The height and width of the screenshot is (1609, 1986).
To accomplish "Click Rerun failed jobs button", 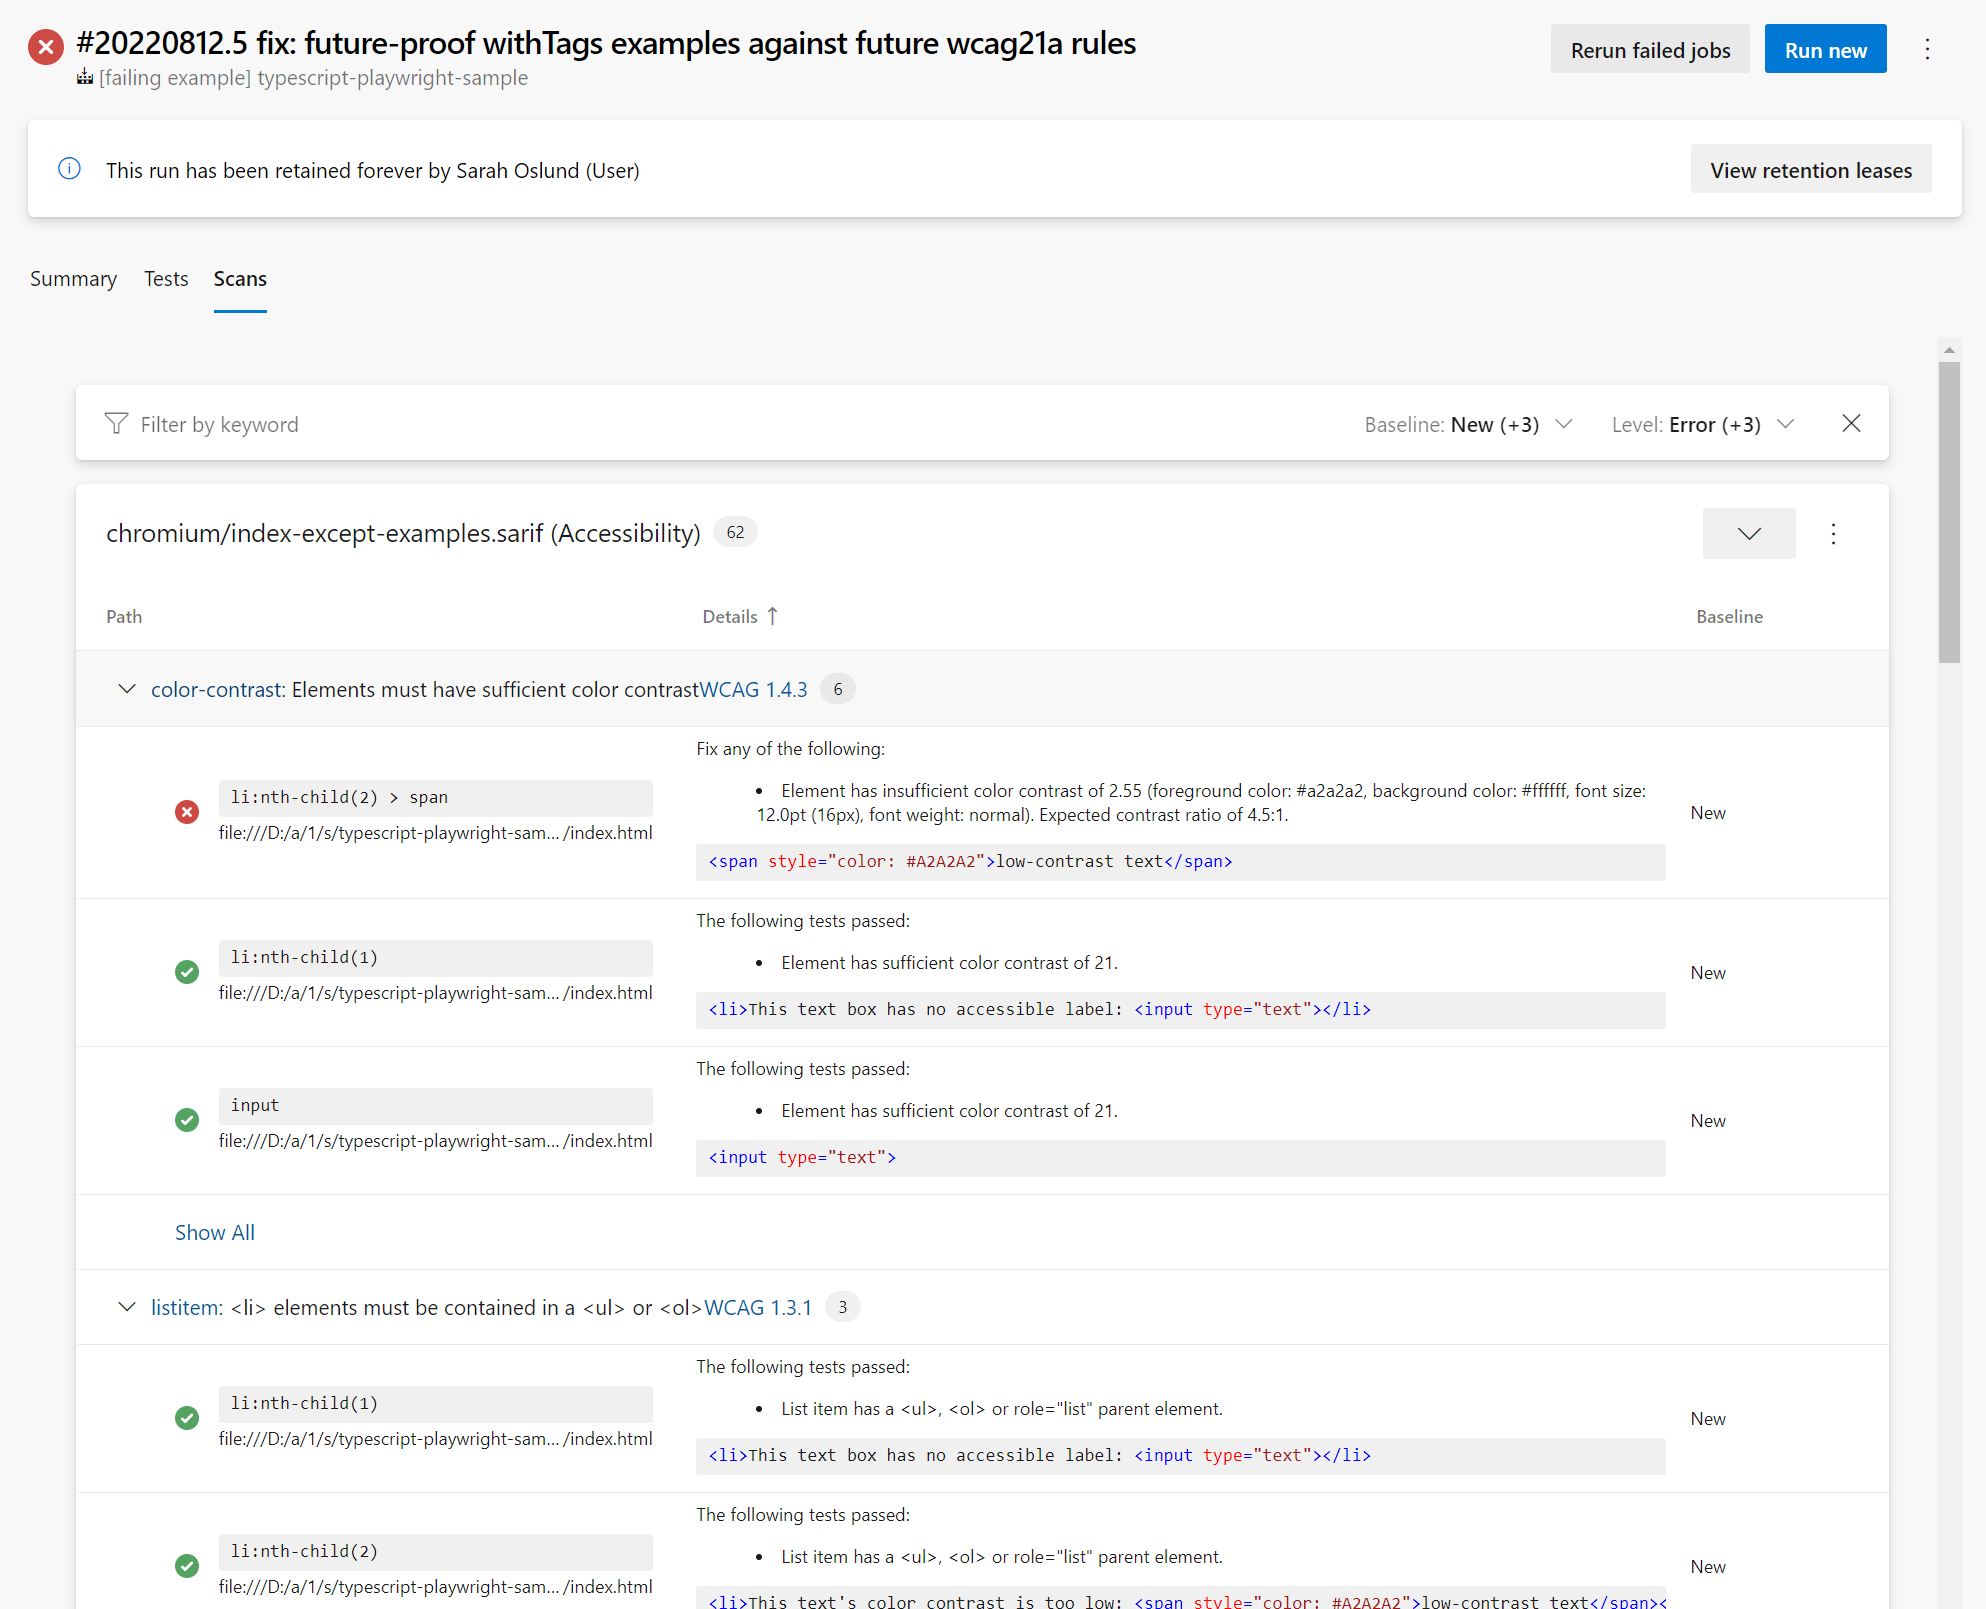I will coord(1649,50).
